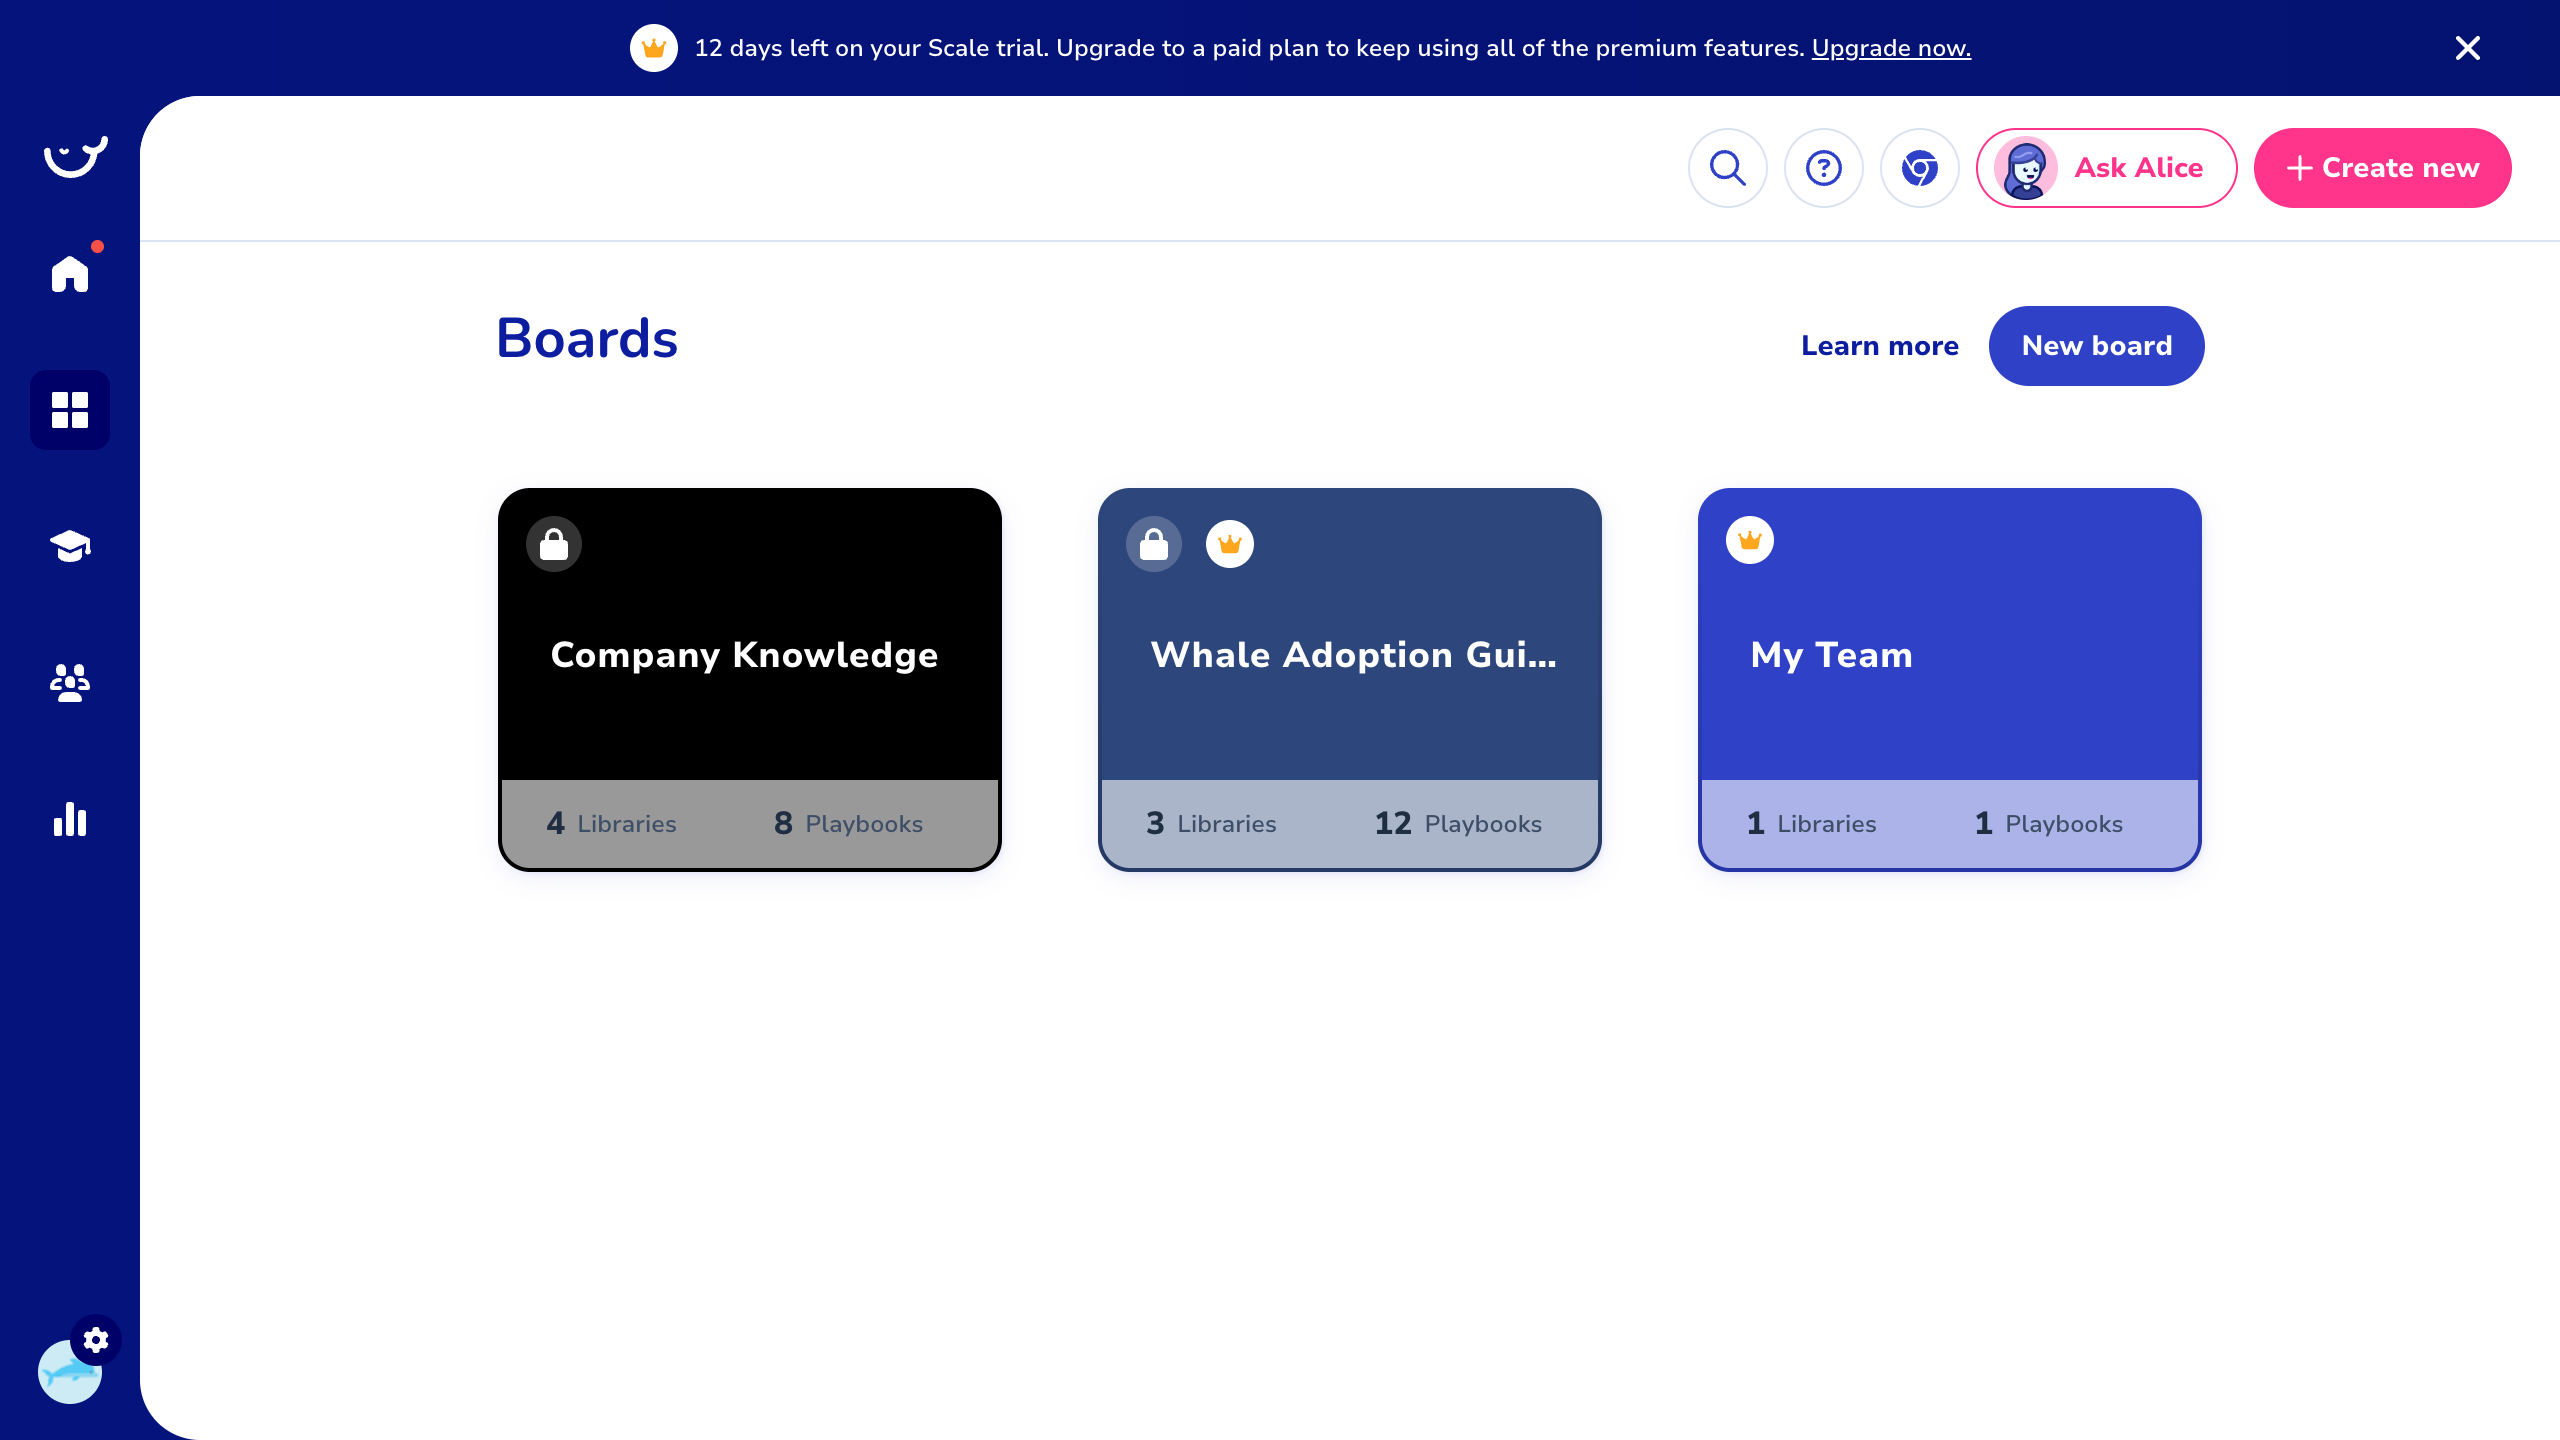Click crown icon on My Team board
Screen dimensions: 2560x1440
coord(1749,541)
